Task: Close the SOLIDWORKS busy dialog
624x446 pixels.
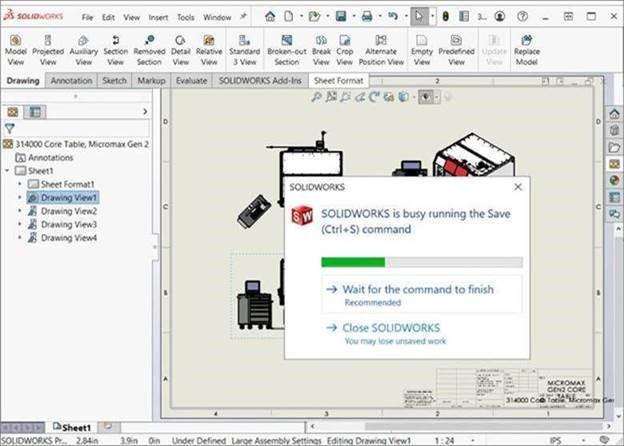Action: pos(518,187)
